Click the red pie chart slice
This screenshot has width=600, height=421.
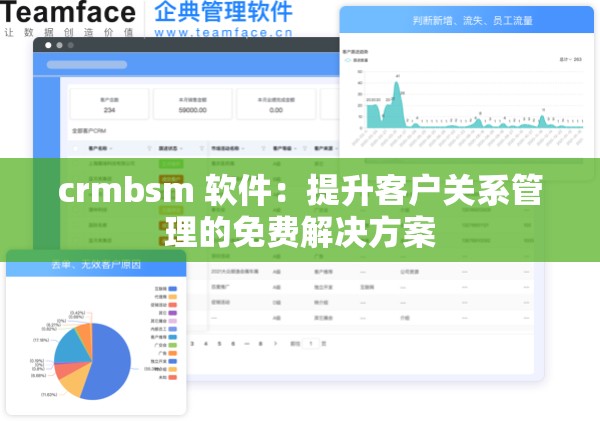point(68,370)
